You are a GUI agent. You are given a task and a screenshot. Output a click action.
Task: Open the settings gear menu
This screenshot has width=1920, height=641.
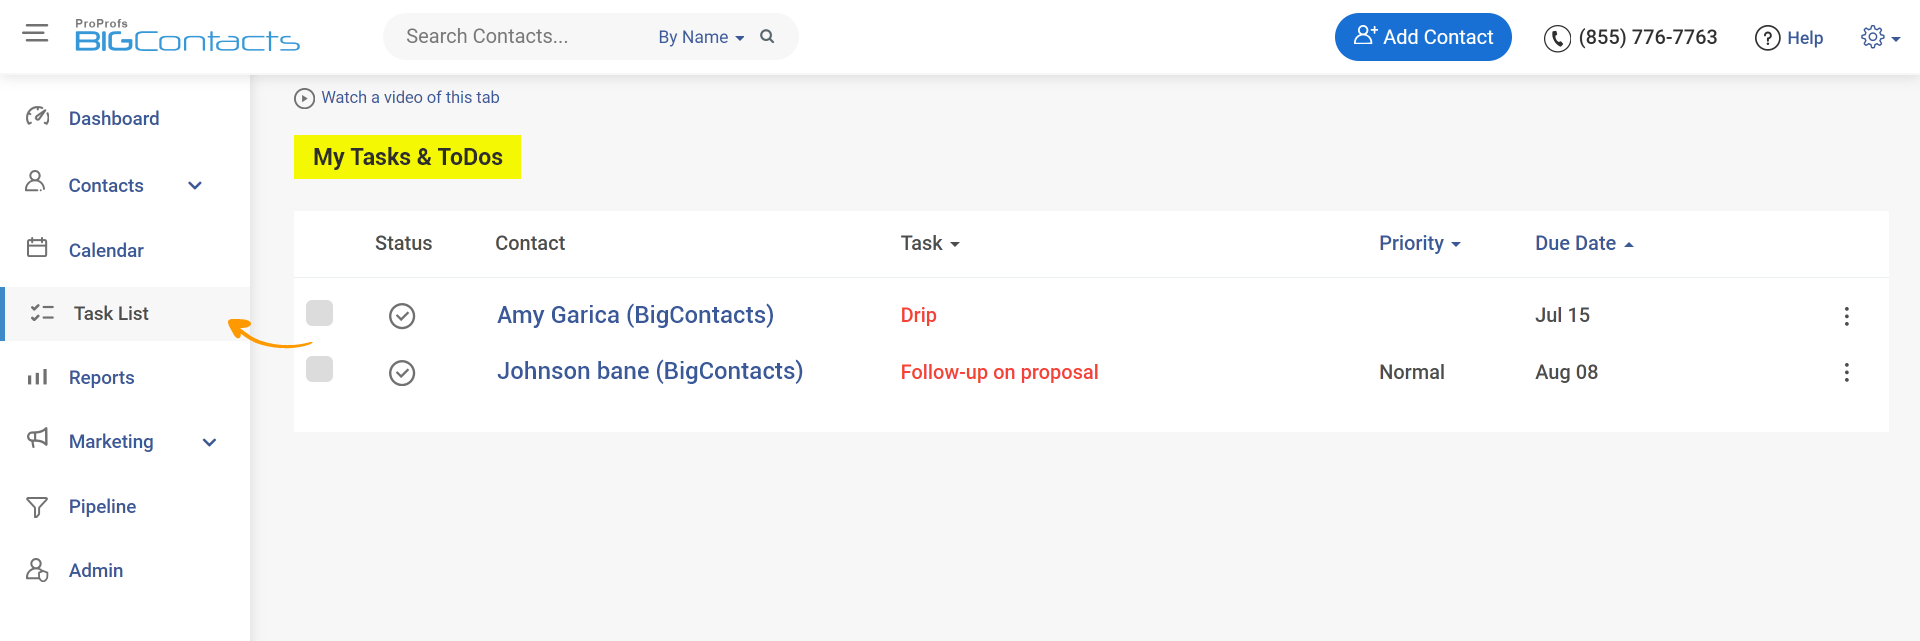tap(1873, 37)
